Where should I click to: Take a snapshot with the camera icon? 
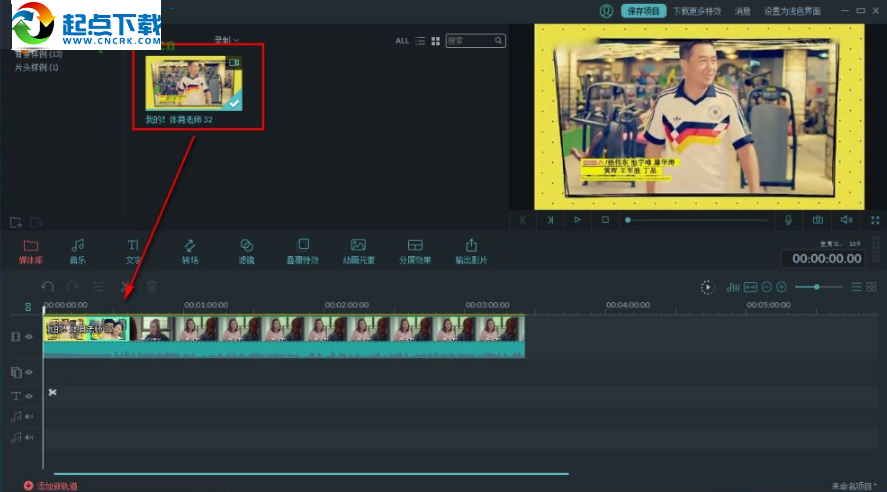tap(818, 220)
